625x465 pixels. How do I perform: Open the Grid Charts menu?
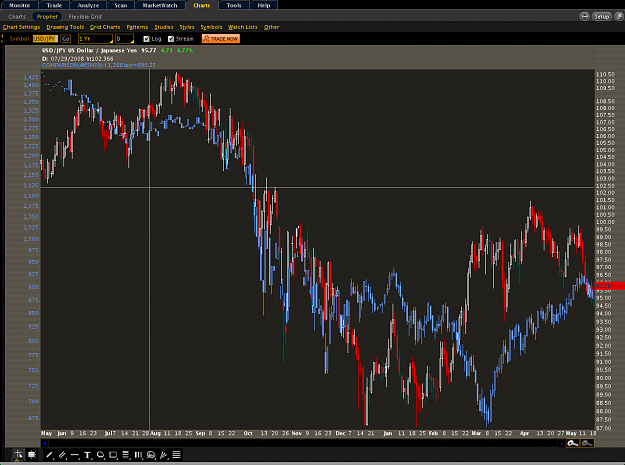[x=105, y=27]
